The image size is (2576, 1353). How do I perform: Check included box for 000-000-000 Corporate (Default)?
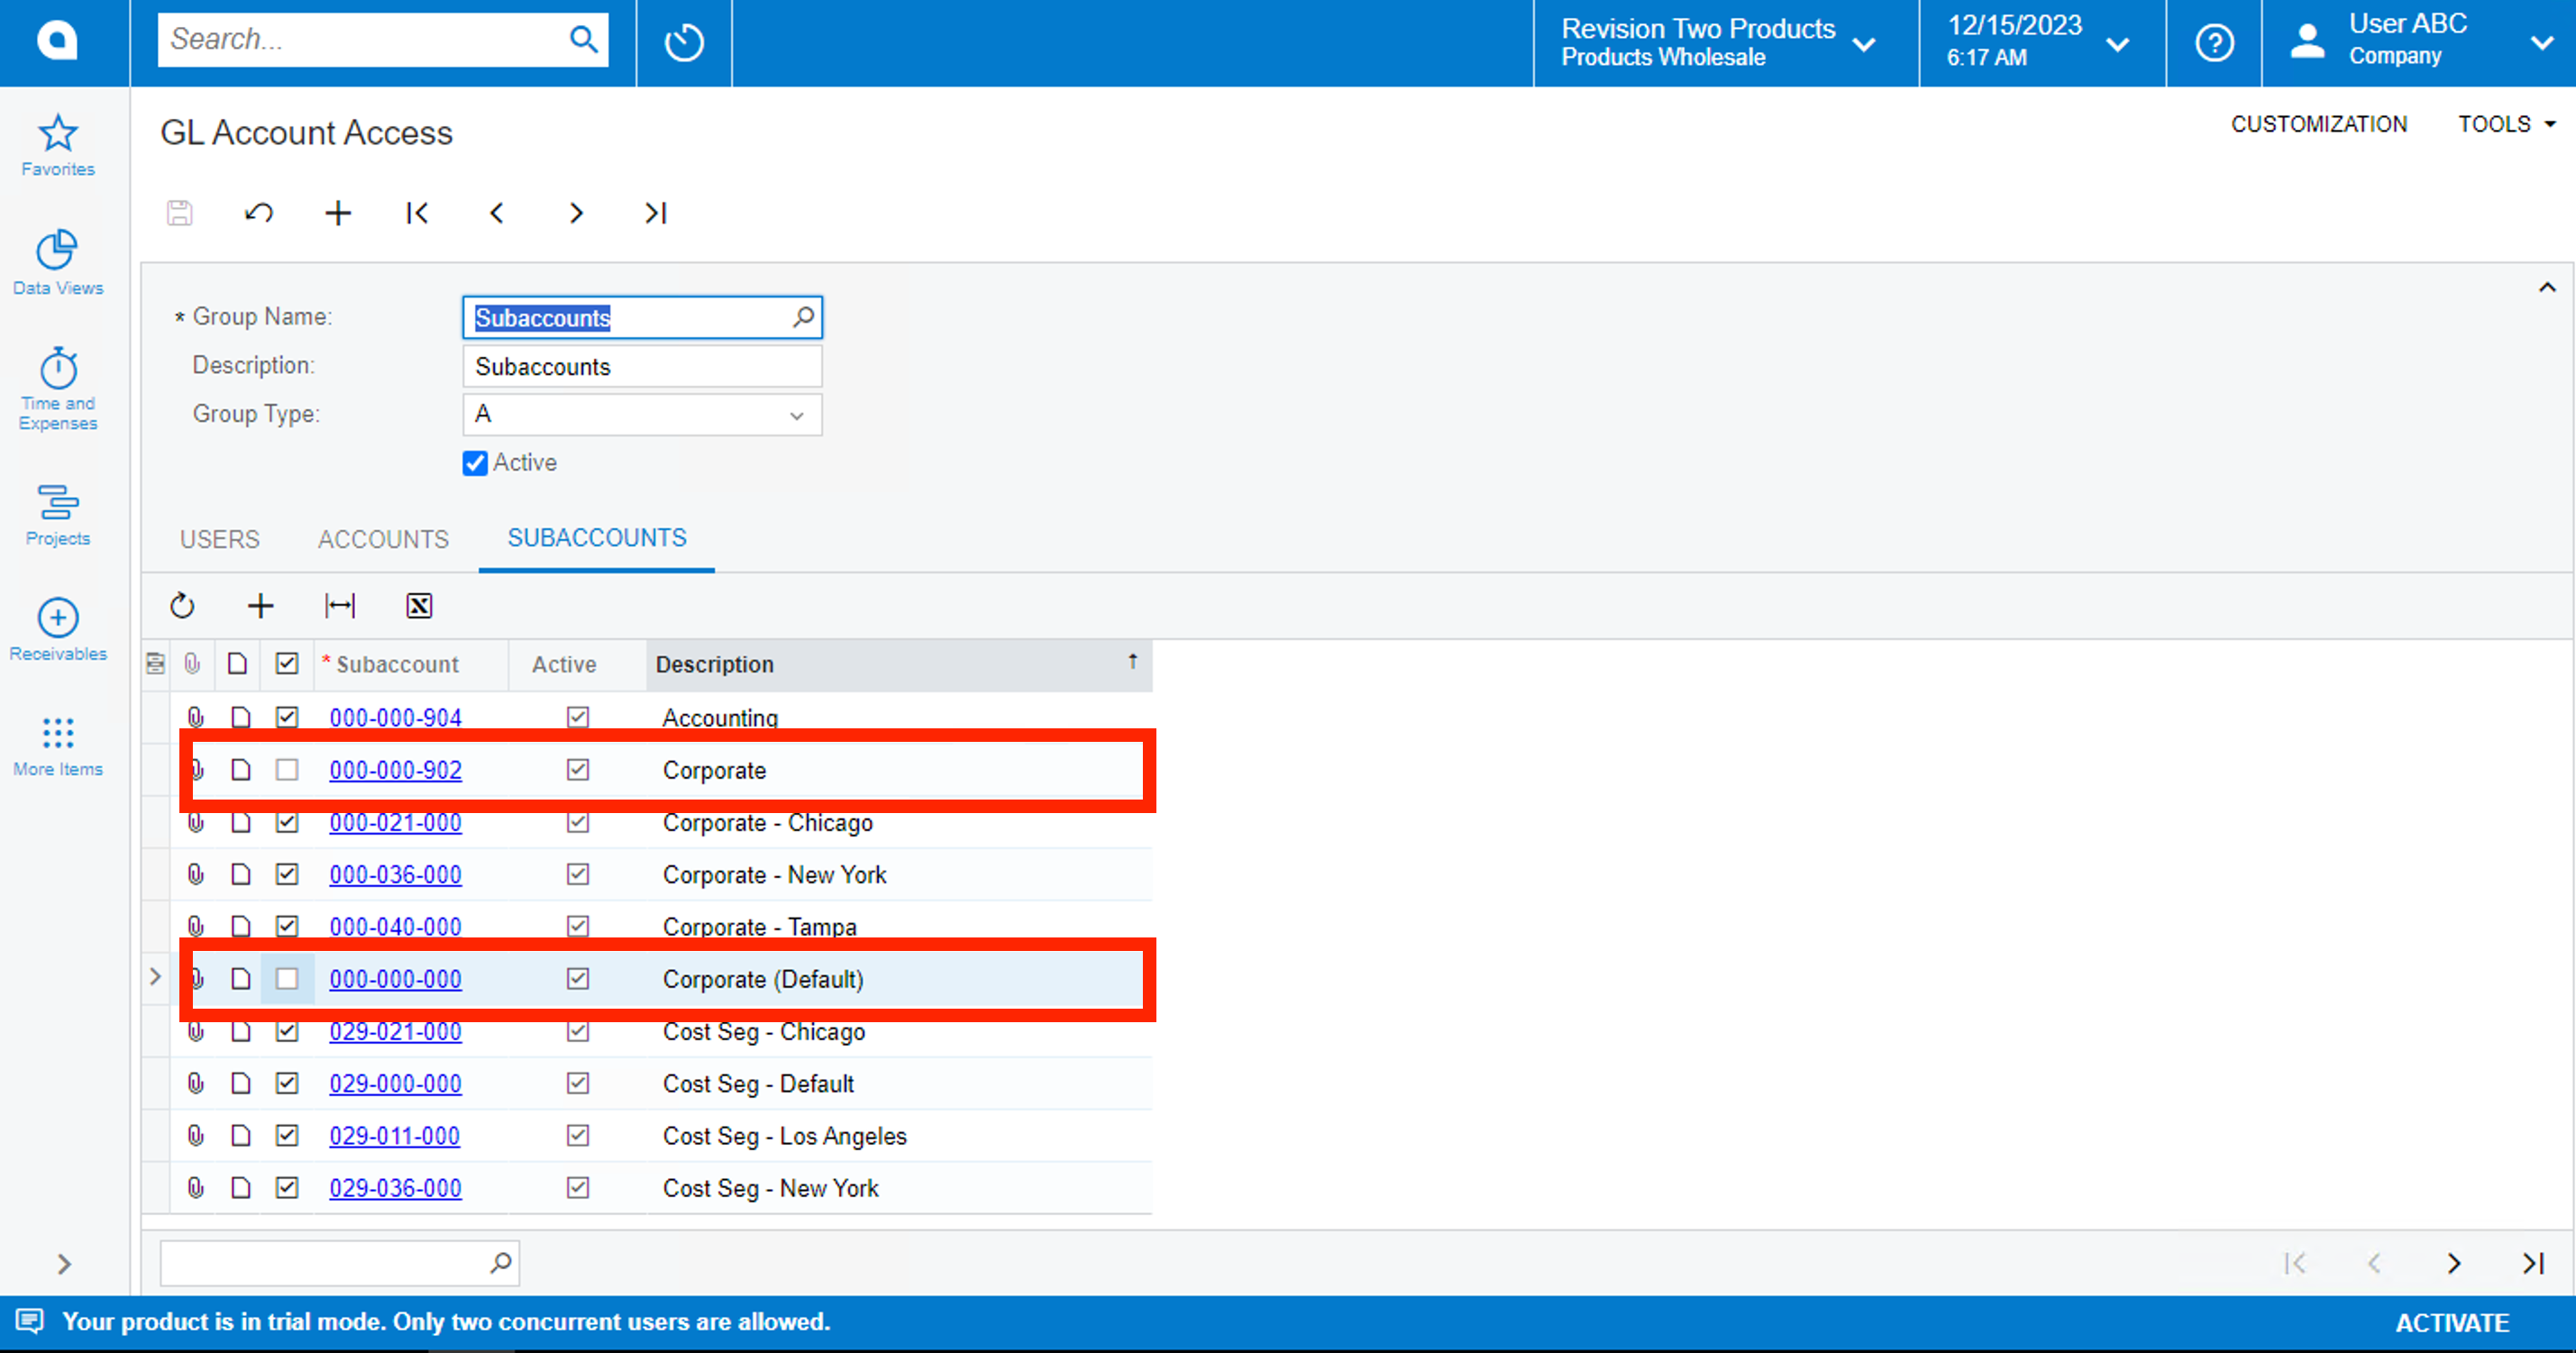287,978
